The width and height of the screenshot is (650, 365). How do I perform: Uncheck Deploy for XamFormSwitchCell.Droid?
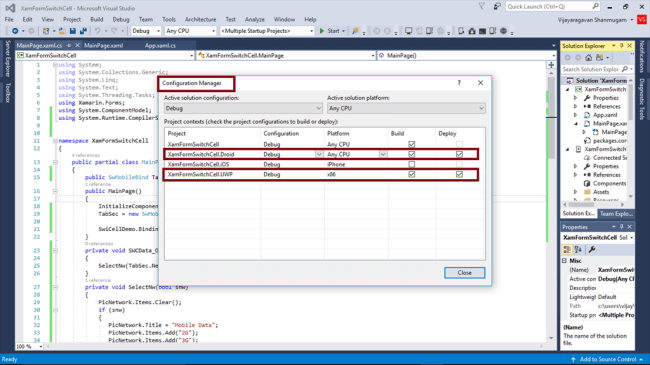tap(459, 154)
